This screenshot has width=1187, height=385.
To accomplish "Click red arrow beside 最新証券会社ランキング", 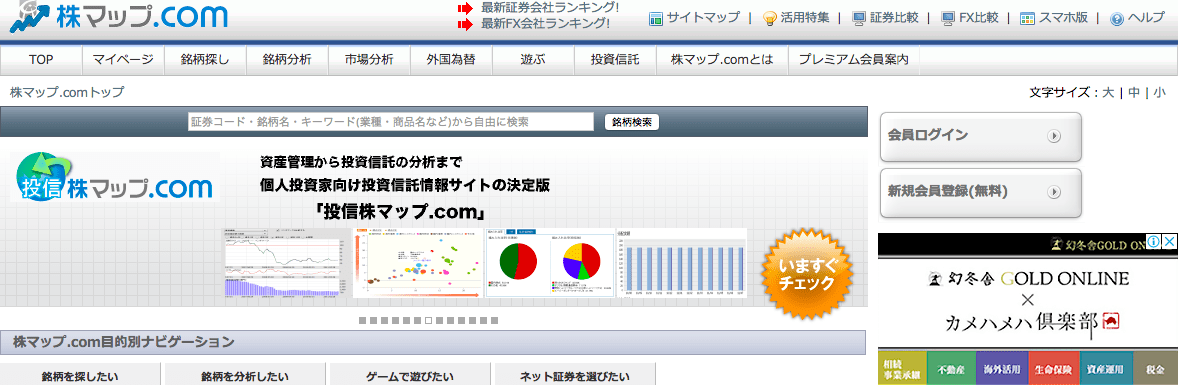I will (x=464, y=8).
